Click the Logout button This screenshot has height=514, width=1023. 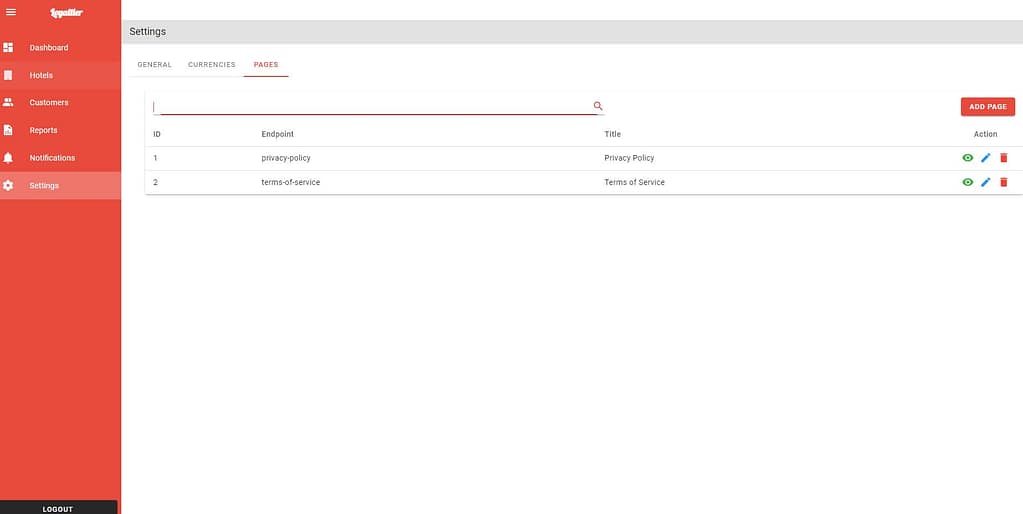tap(58, 508)
